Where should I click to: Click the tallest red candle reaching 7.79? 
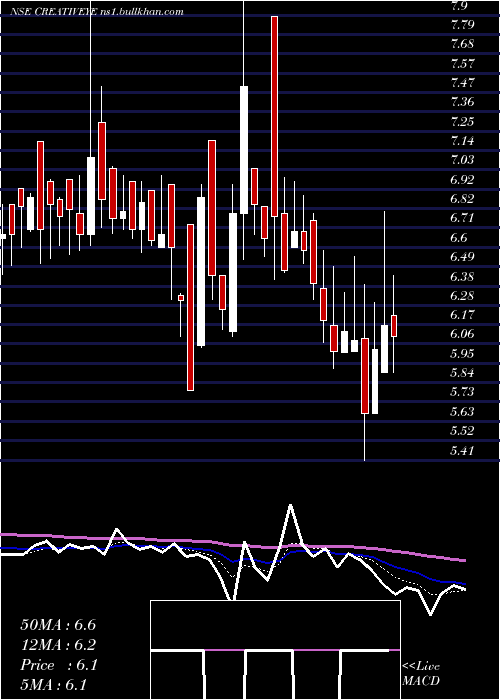274,116
